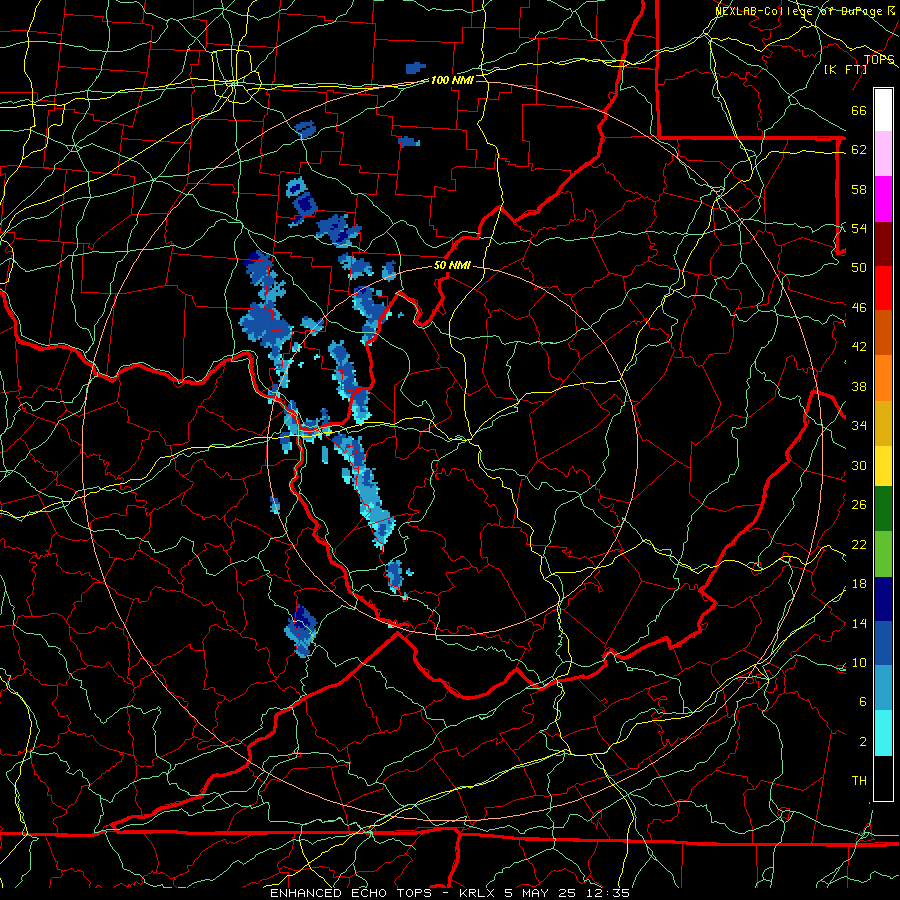Click the white swatch in the tops legend

[x=883, y=110]
